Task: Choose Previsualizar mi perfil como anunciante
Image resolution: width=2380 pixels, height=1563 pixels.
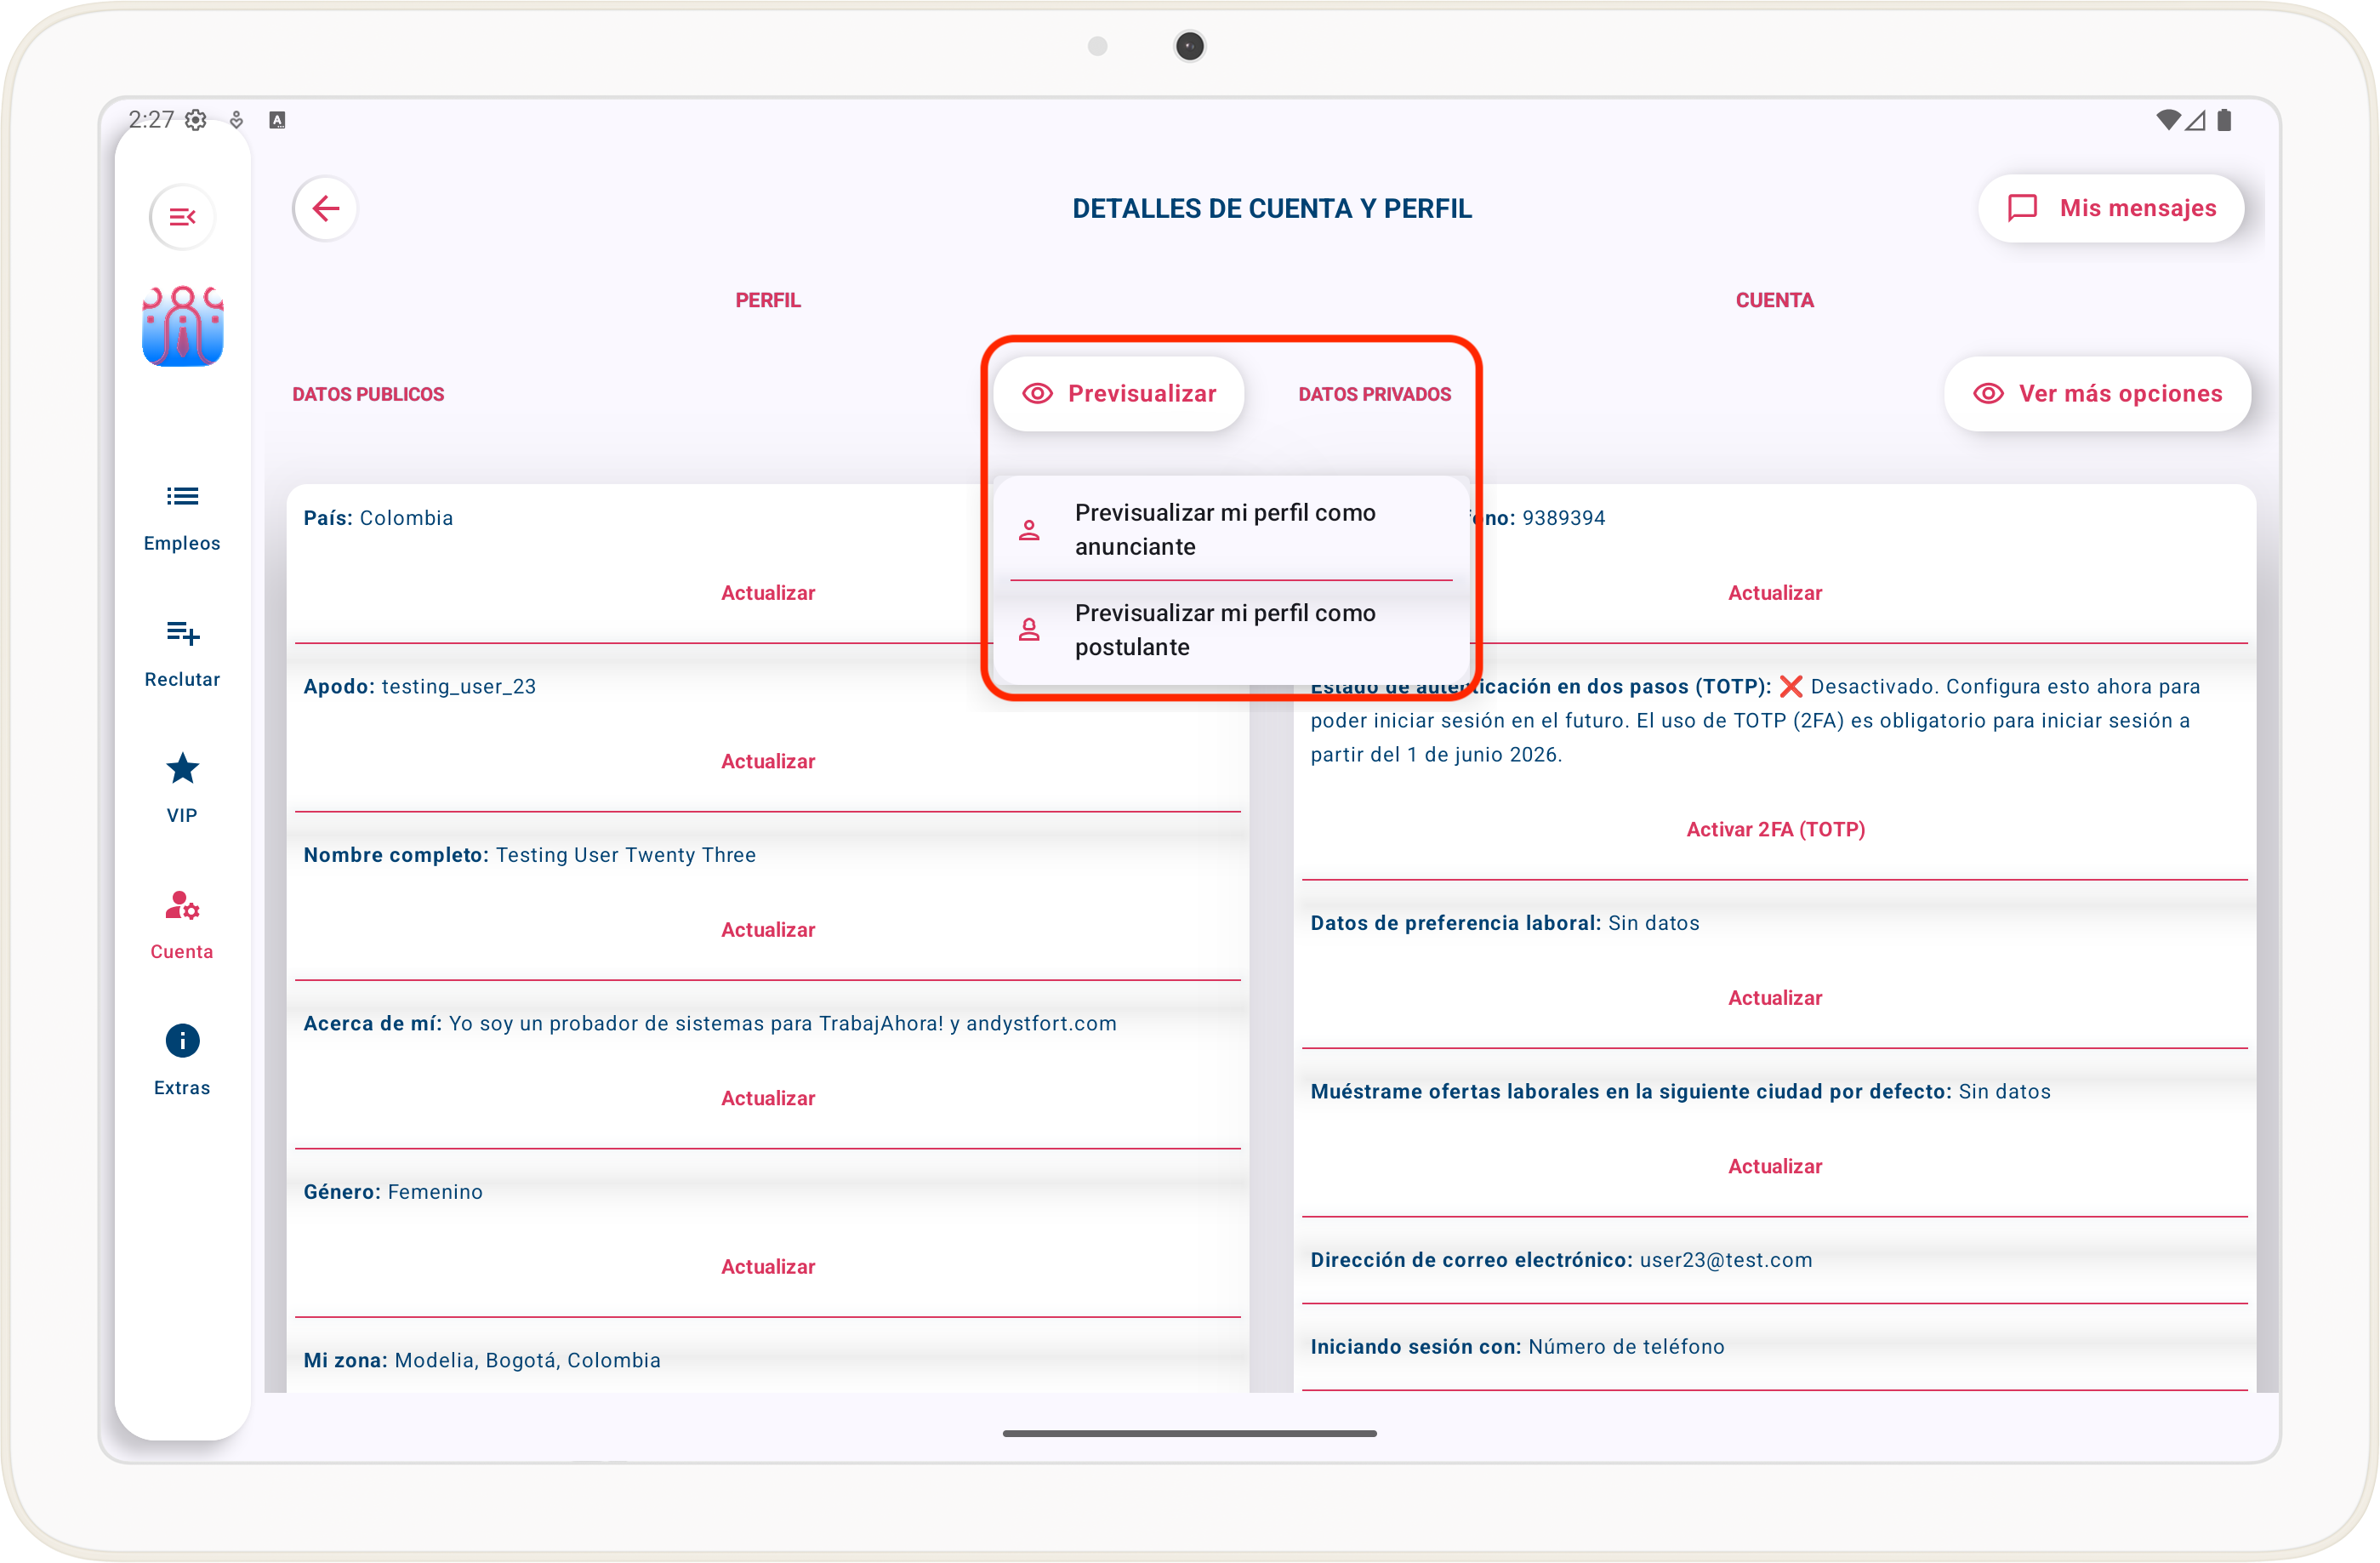Action: coord(1225,529)
